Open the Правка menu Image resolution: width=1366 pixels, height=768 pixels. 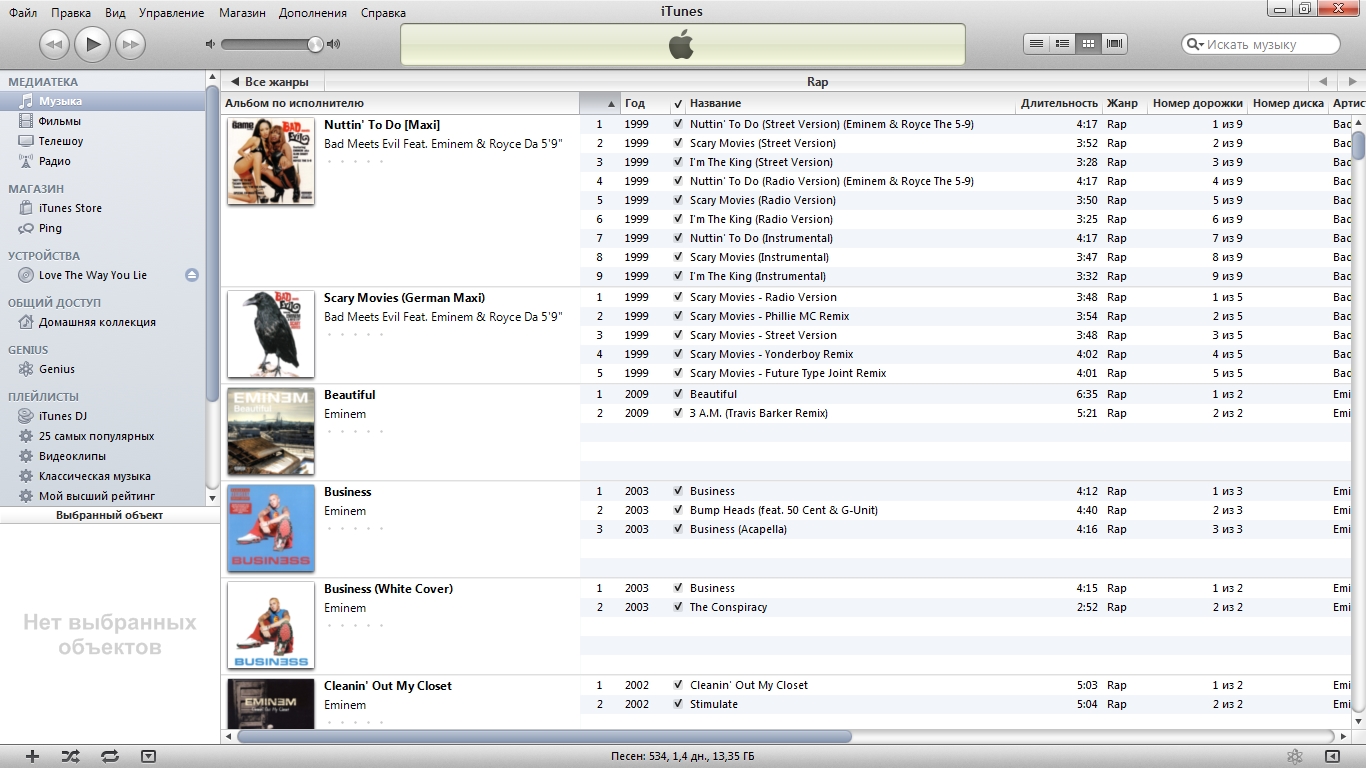click(71, 13)
